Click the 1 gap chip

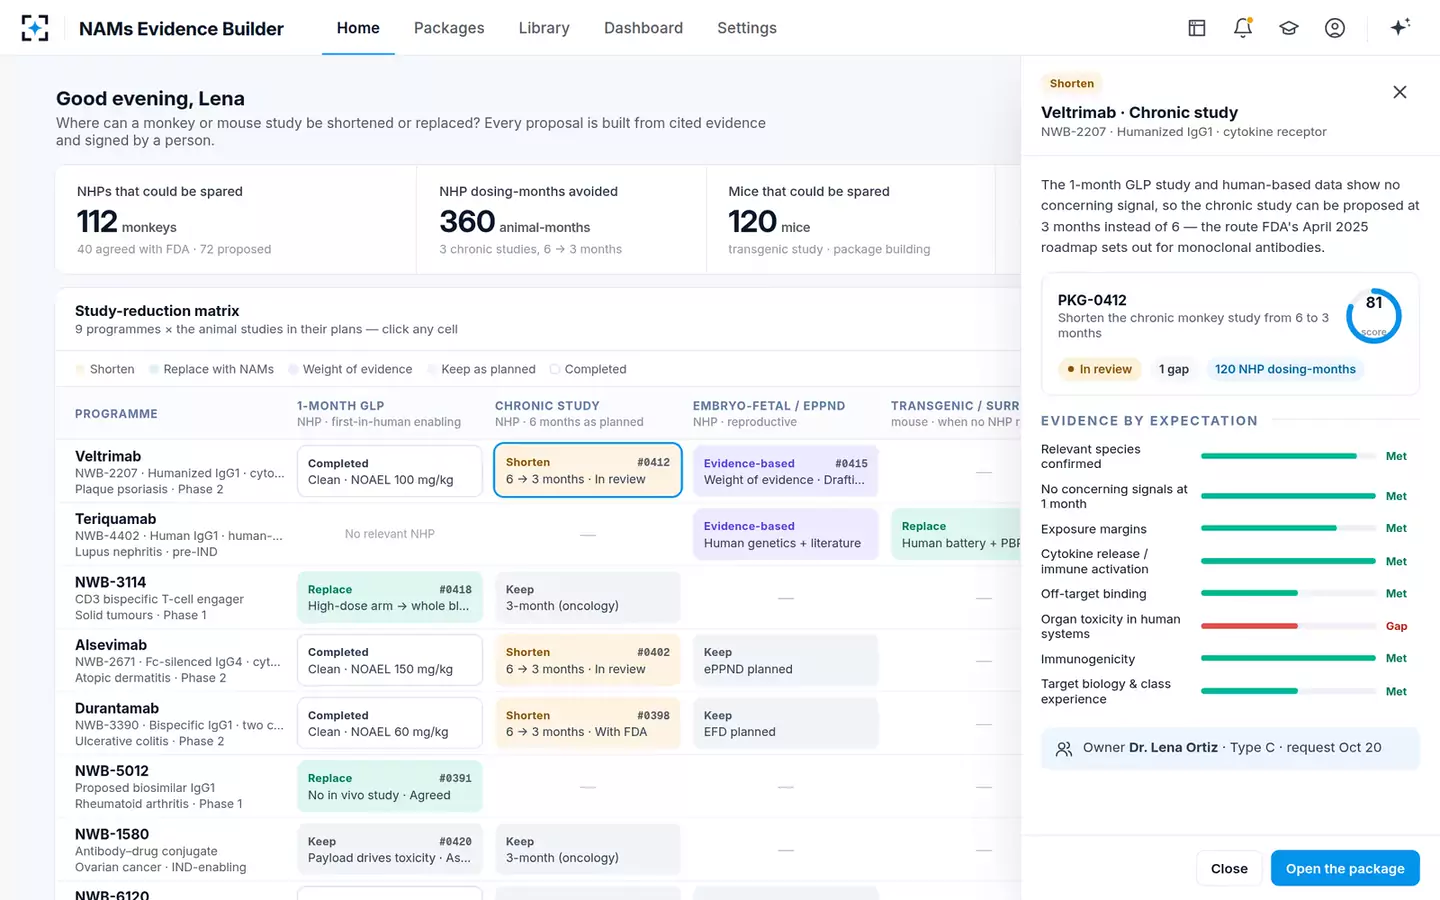(1174, 369)
